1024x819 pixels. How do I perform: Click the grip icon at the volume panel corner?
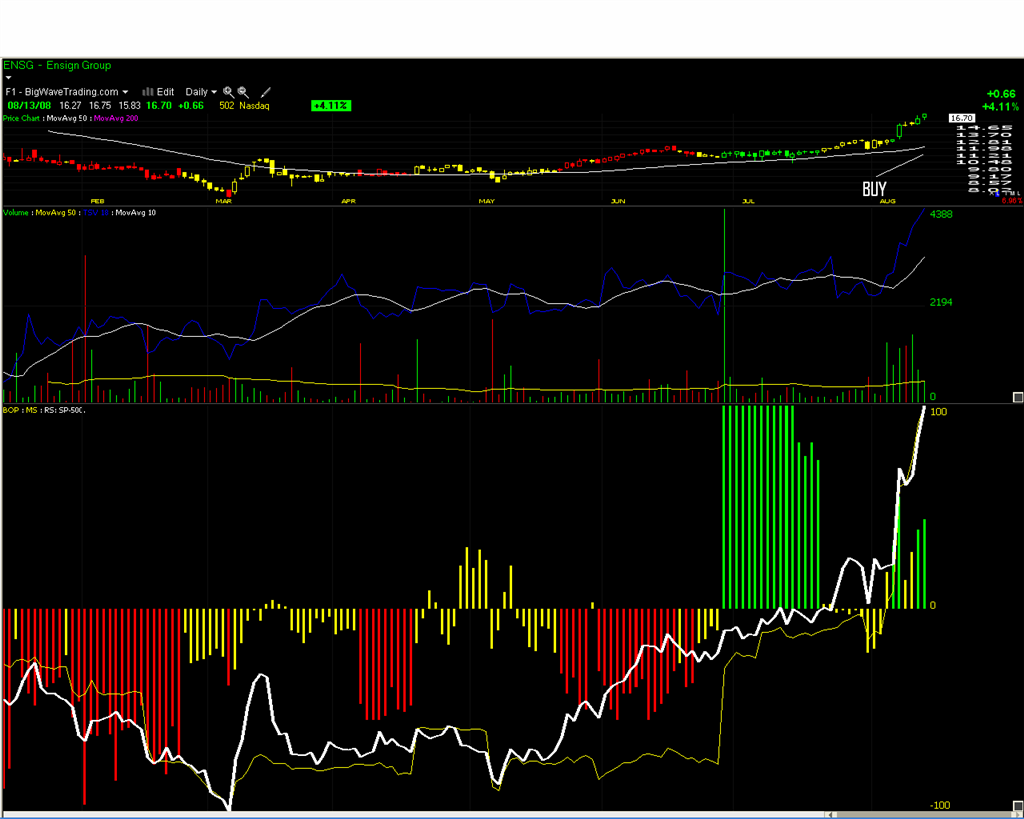click(x=1016, y=398)
